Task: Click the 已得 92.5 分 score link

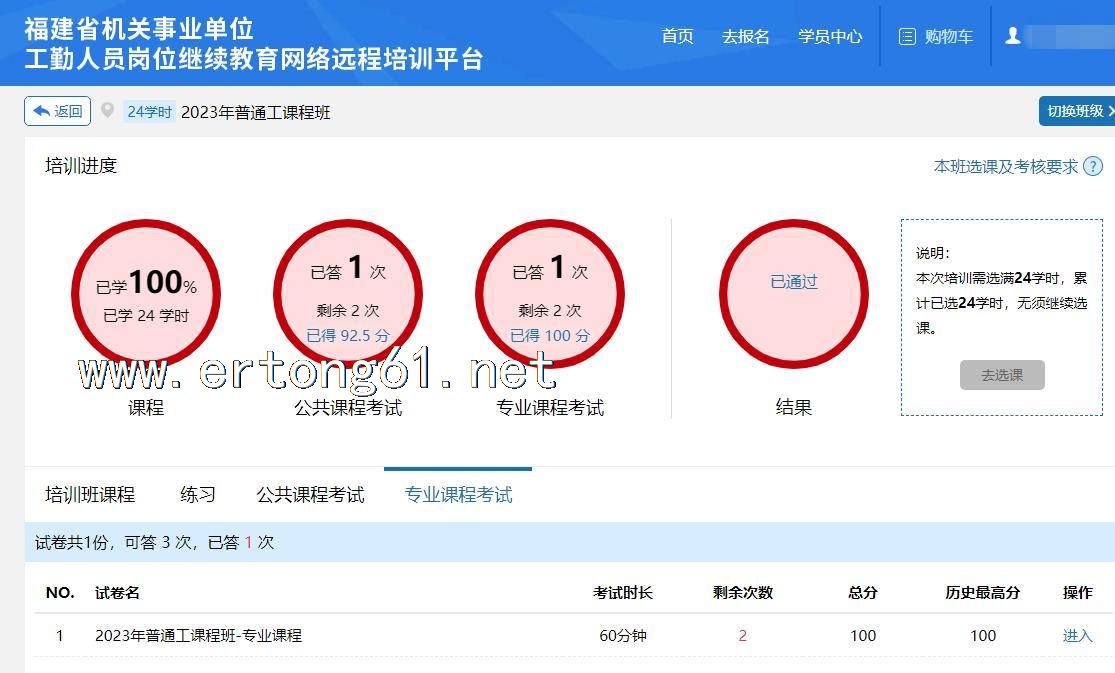Action: pyautogui.click(x=348, y=336)
